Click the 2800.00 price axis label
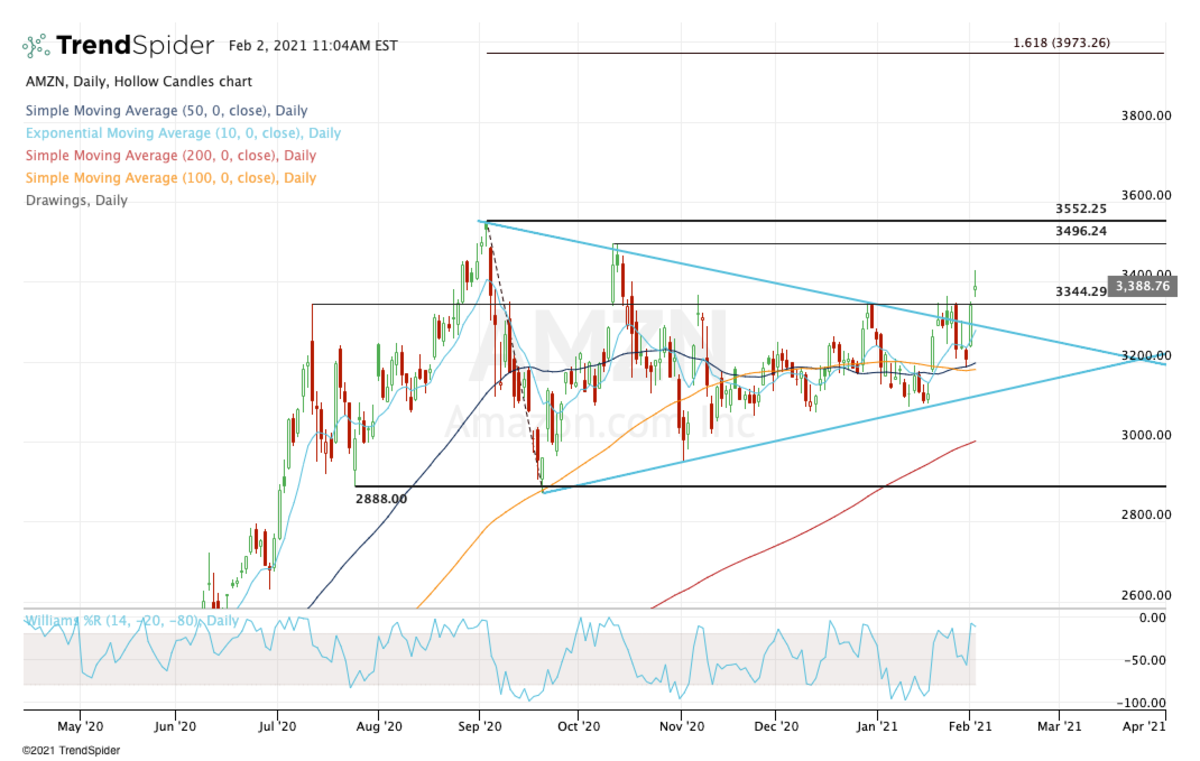 [x=1146, y=515]
